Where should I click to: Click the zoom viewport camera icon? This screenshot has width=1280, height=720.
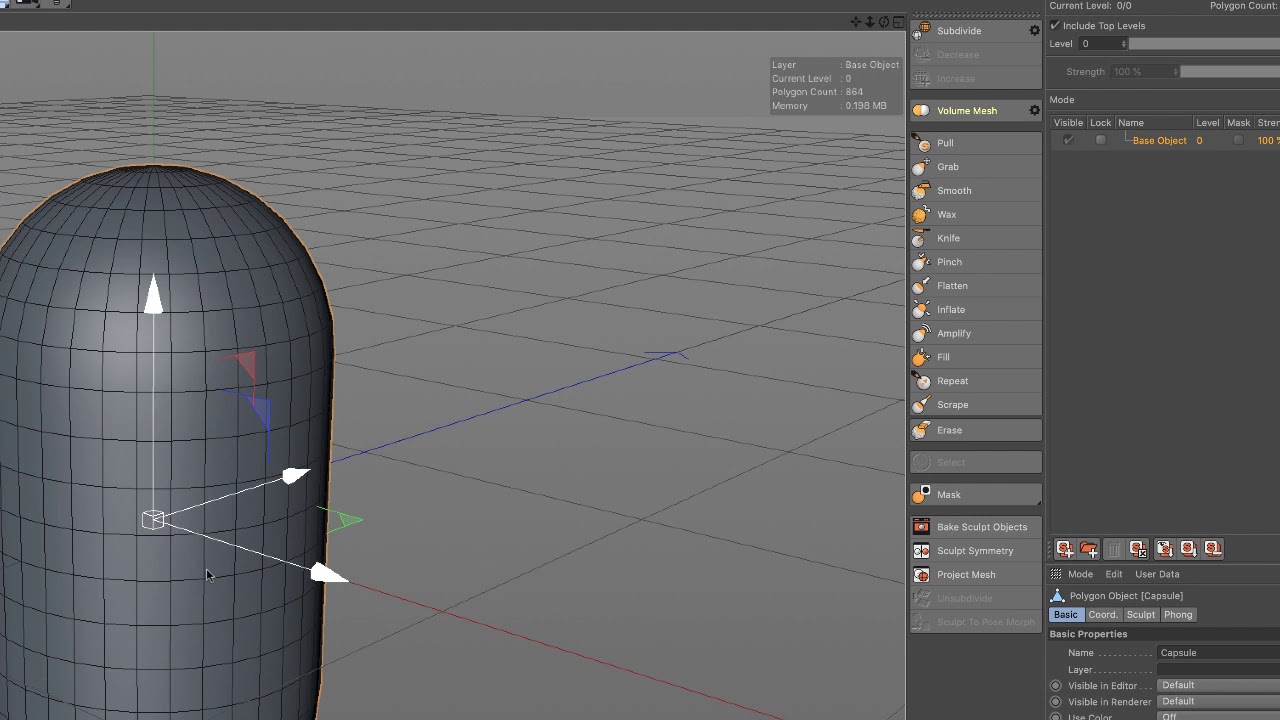870,22
